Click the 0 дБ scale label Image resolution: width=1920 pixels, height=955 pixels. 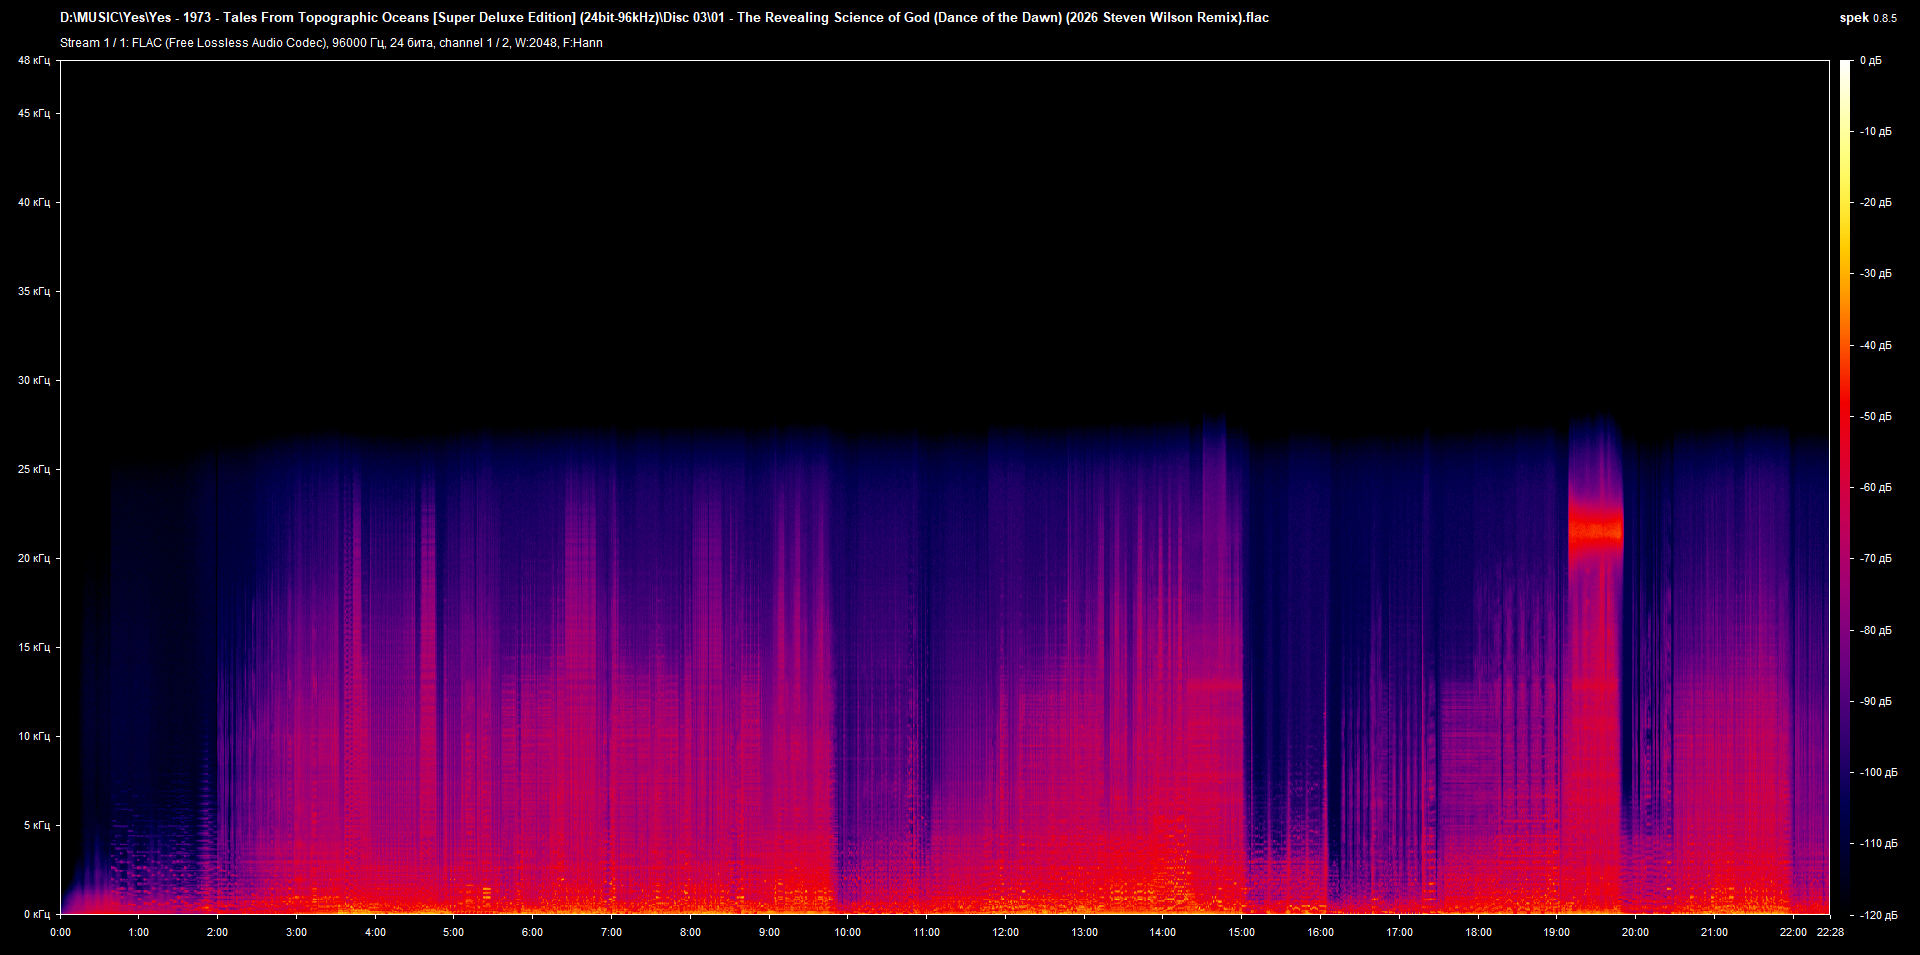click(x=1871, y=61)
